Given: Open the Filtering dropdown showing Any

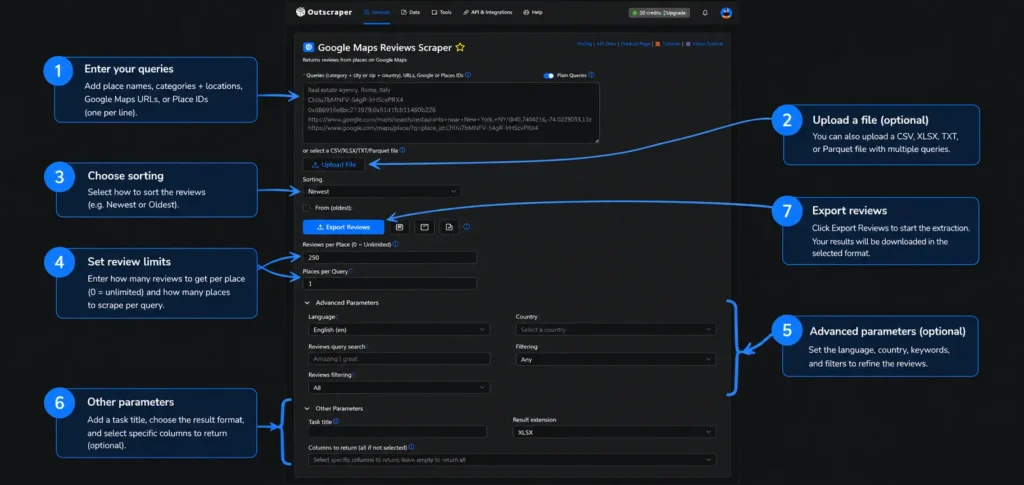Looking at the screenshot, I should (615, 360).
